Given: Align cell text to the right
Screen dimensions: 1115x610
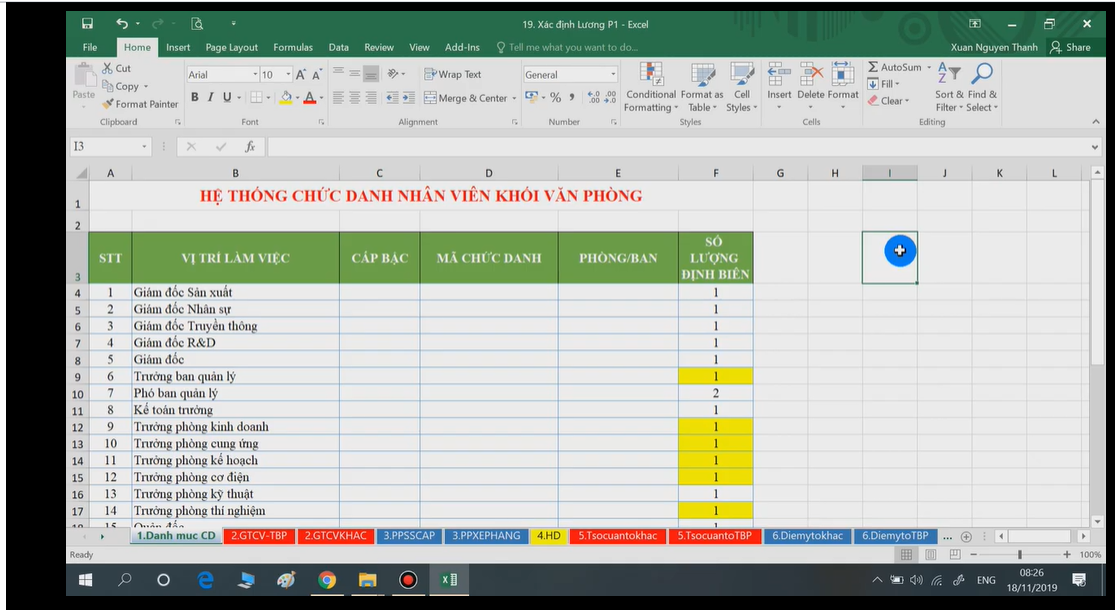Looking at the screenshot, I should click(x=371, y=98).
